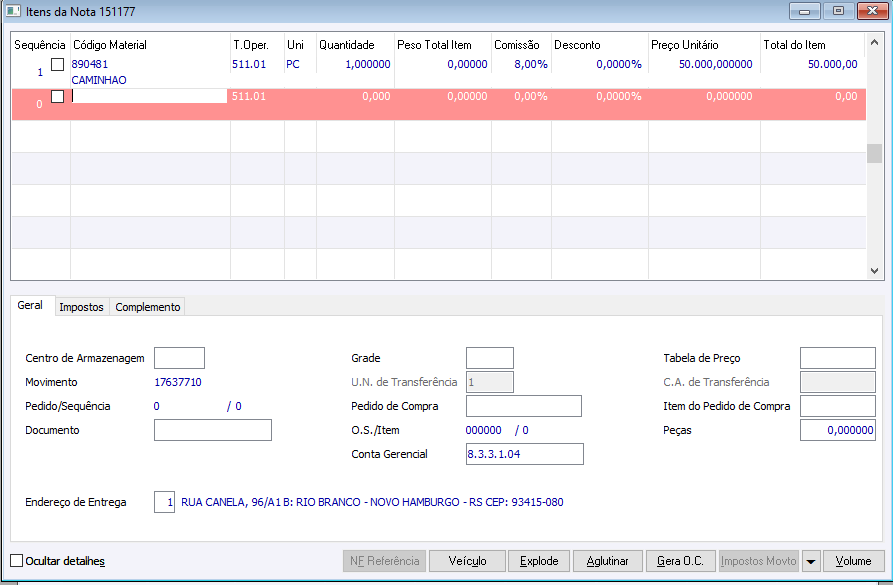Screen dimensions: 893x585
Task: Click the Centro de Armazenagem field
Action: [x=179, y=358]
